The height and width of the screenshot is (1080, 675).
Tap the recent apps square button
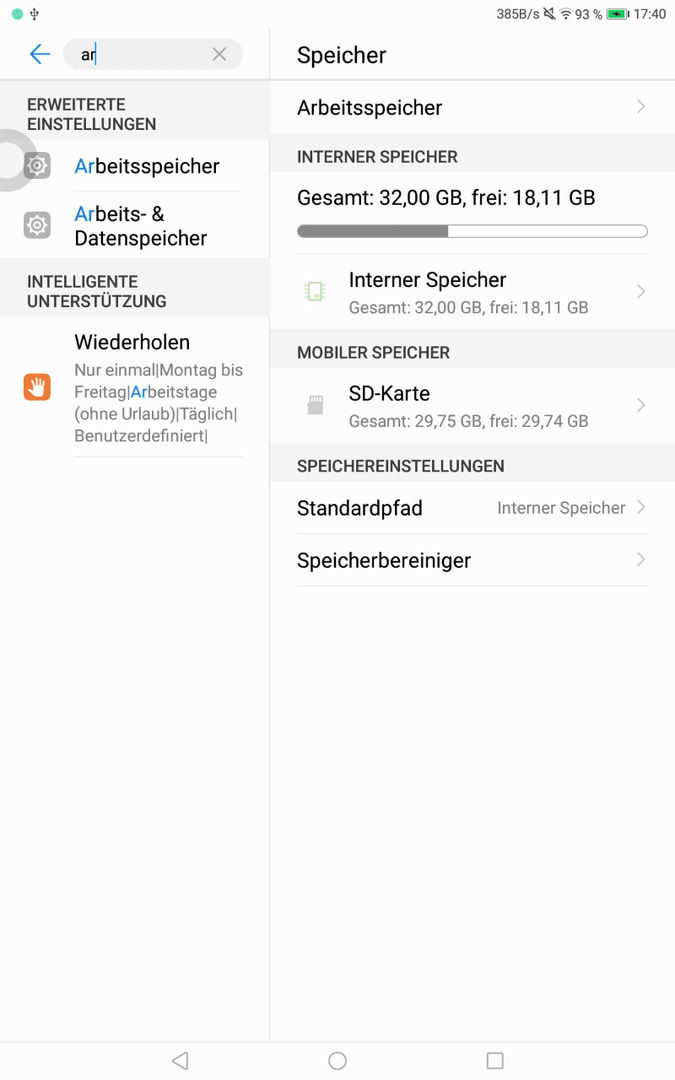tap(495, 1061)
